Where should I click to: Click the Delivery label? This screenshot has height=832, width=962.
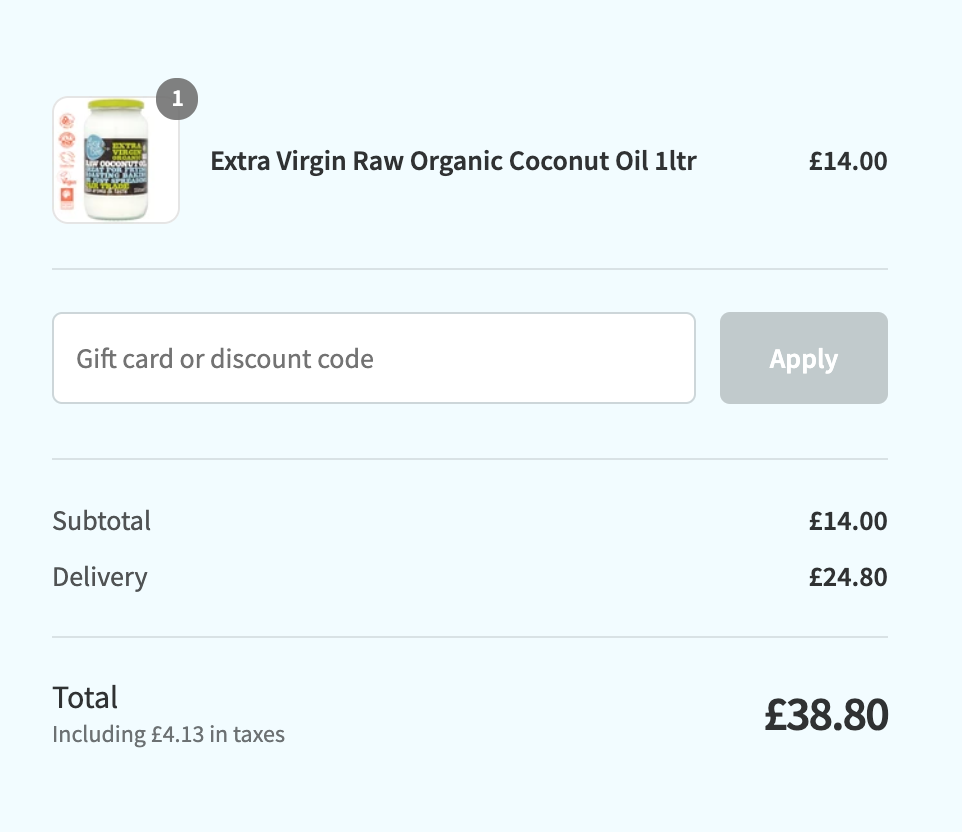coord(100,577)
